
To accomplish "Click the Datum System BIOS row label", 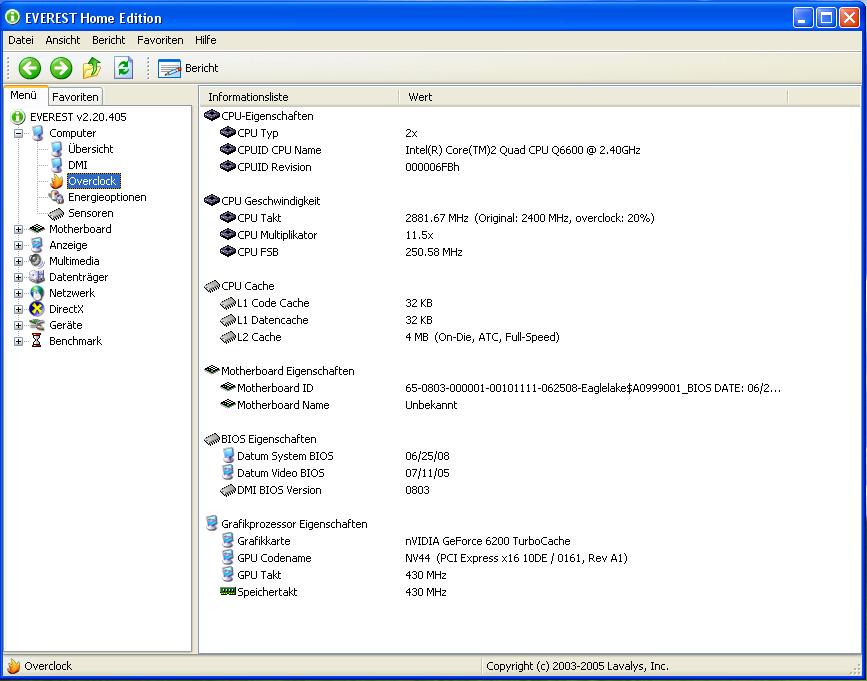I will click(x=285, y=457).
